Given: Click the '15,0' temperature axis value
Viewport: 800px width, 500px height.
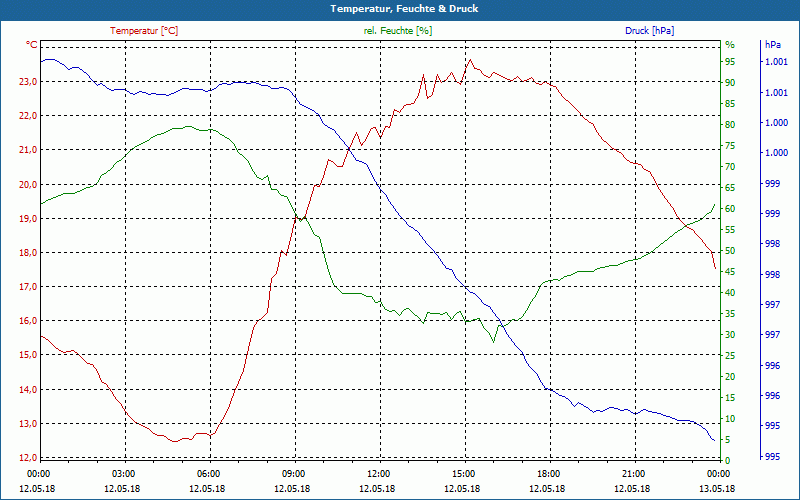Looking at the screenshot, I should 28,355.
